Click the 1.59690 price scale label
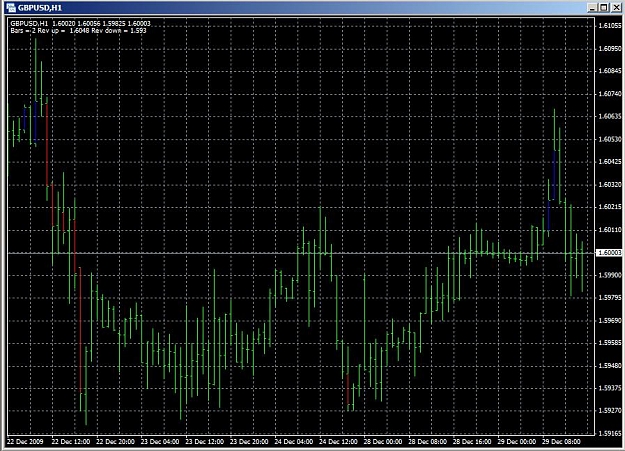This screenshot has width=625, height=451. [610, 321]
